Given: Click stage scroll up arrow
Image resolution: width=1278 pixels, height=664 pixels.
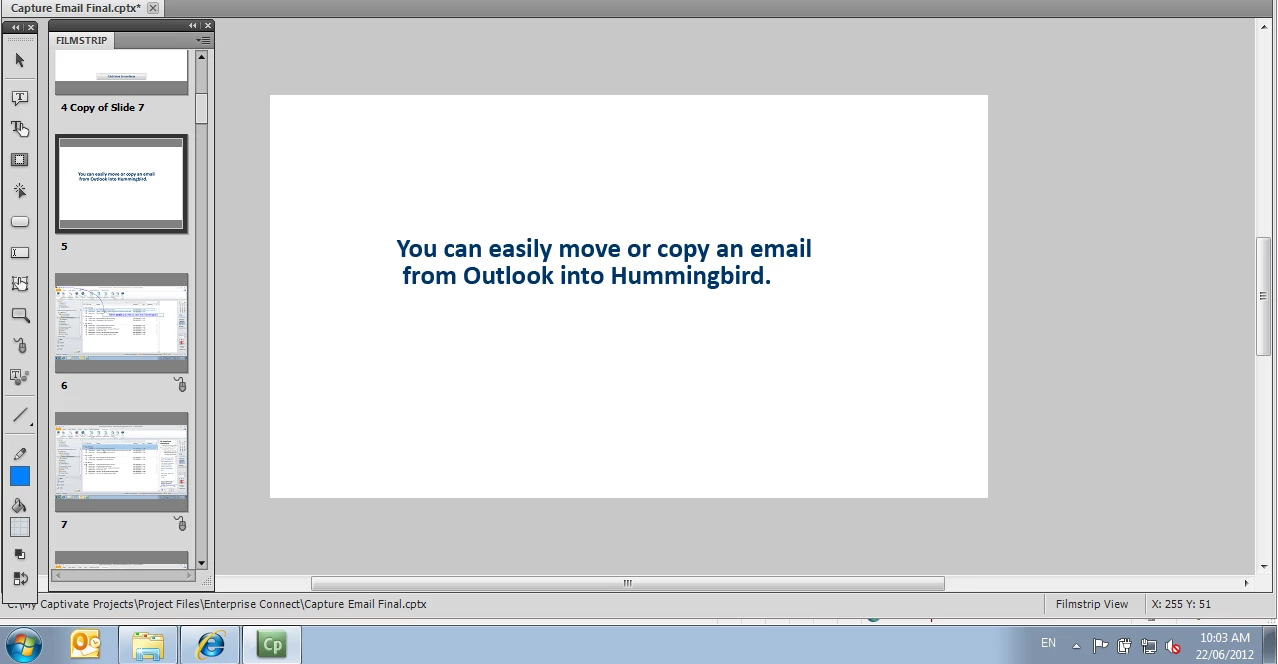Looking at the screenshot, I should point(1263,26).
